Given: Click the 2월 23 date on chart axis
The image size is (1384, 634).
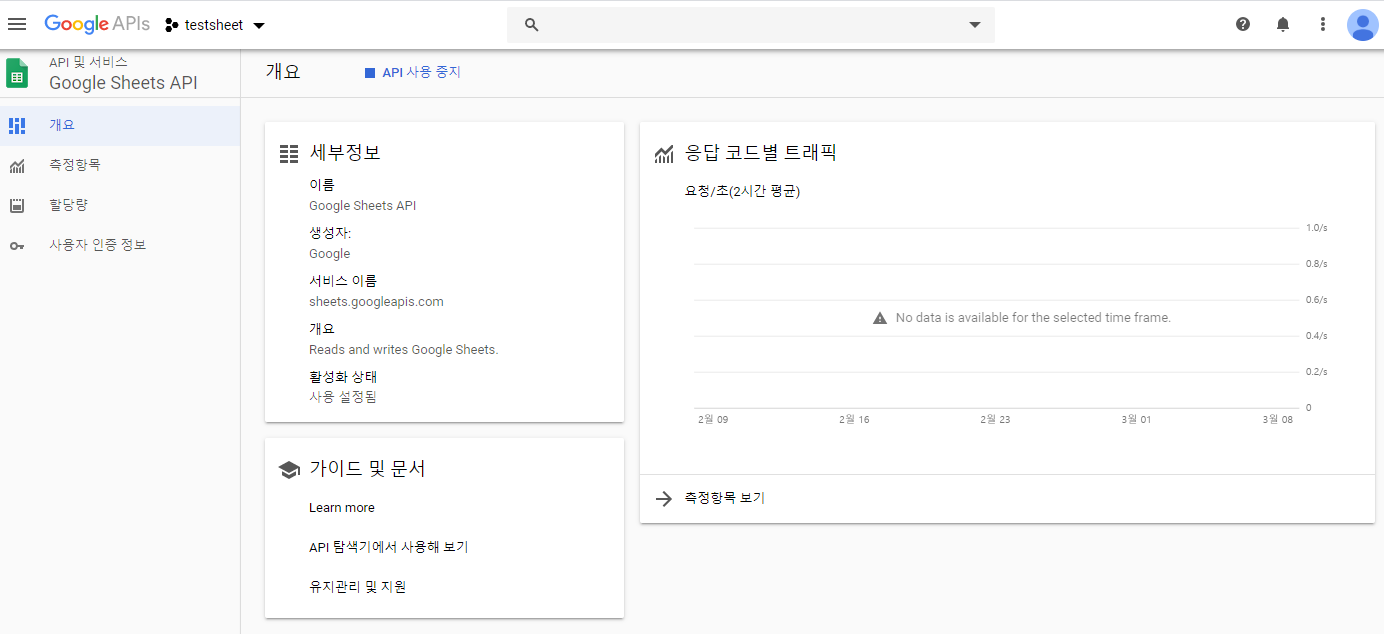Looking at the screenshot, I should pyautogui.click(x=995, y=420).
